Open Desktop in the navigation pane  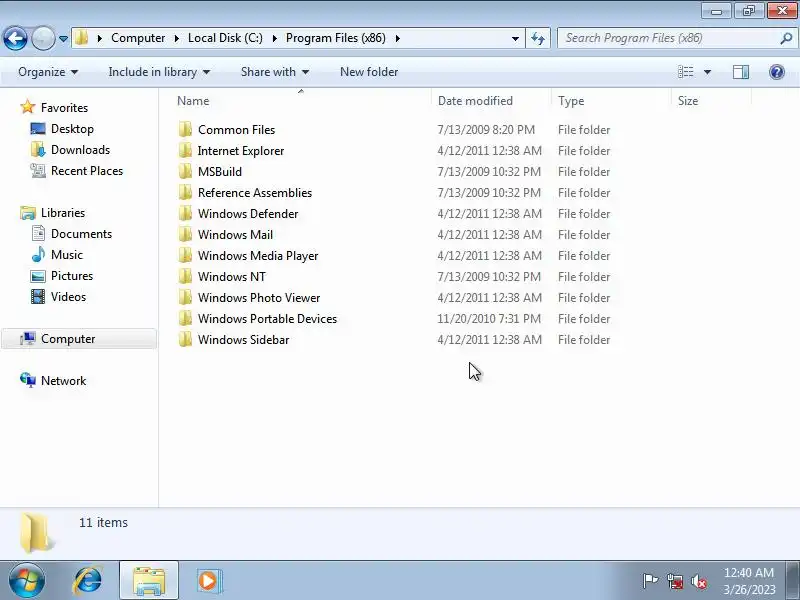click(x=72, y=129)
